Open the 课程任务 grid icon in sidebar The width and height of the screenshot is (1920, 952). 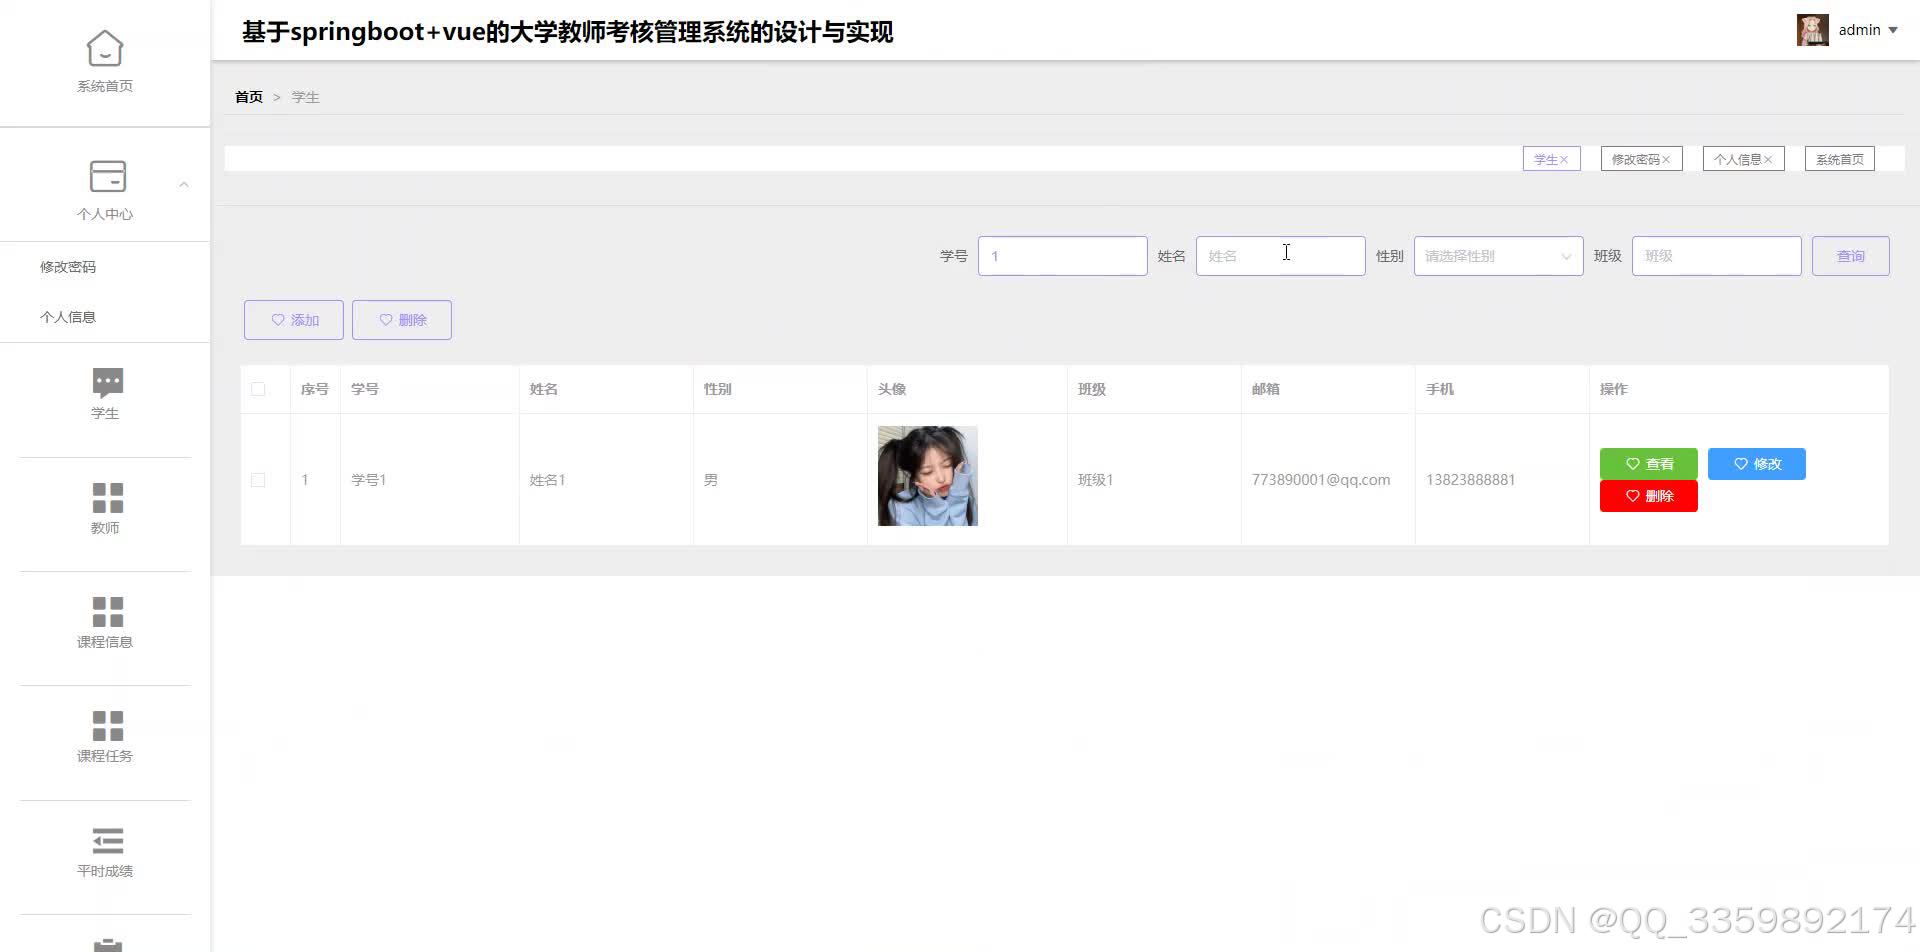click(x=108, y=726)
